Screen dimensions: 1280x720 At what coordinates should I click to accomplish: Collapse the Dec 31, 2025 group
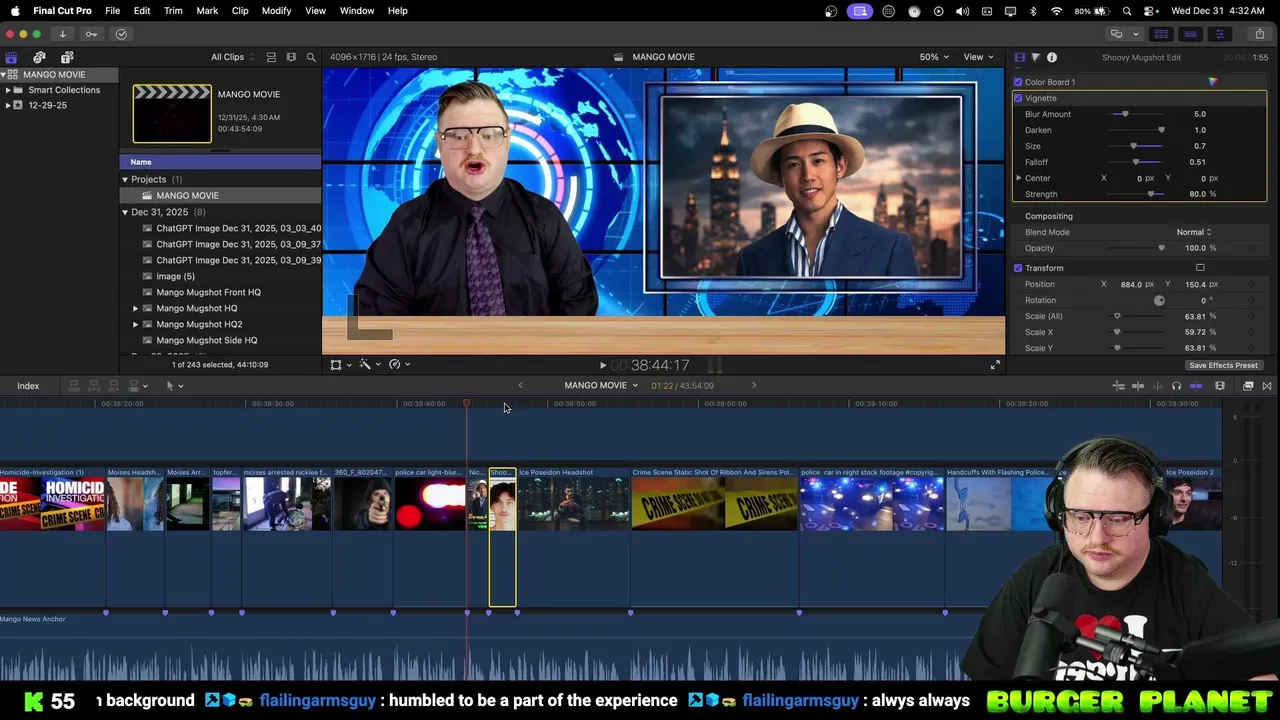[125, 212]
